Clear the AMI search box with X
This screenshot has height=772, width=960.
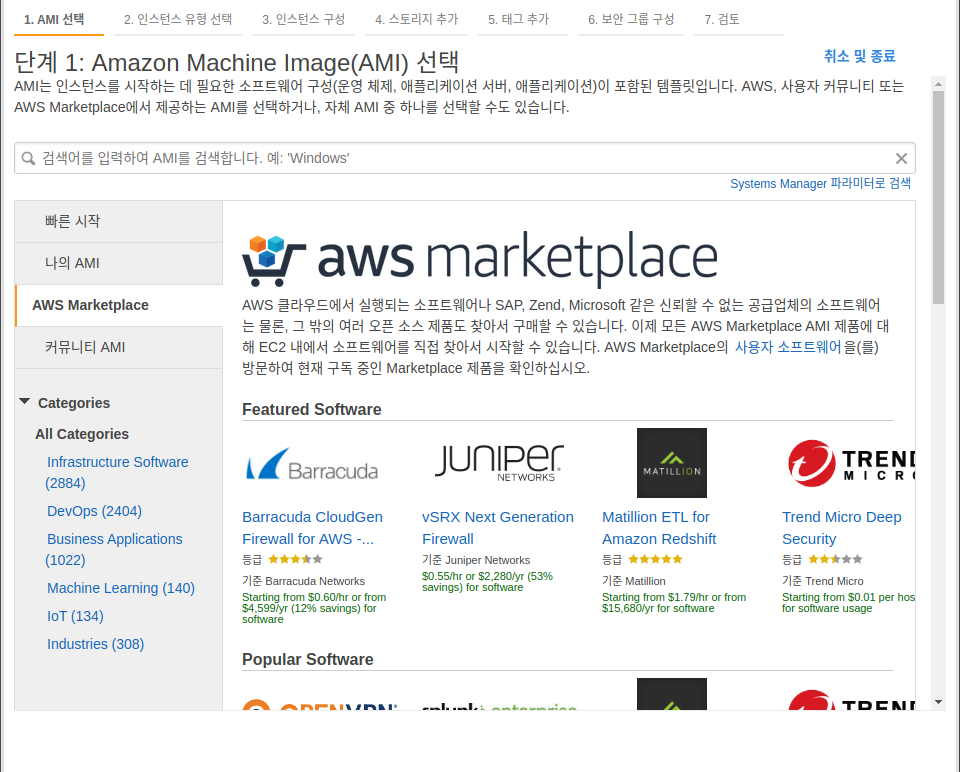(901, 159)
